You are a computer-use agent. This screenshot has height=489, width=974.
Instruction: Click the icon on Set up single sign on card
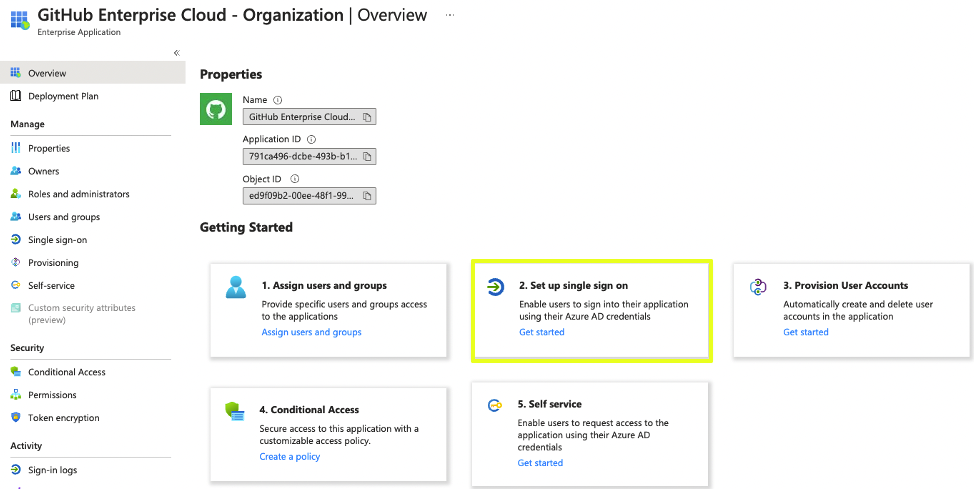pos(495,287)
